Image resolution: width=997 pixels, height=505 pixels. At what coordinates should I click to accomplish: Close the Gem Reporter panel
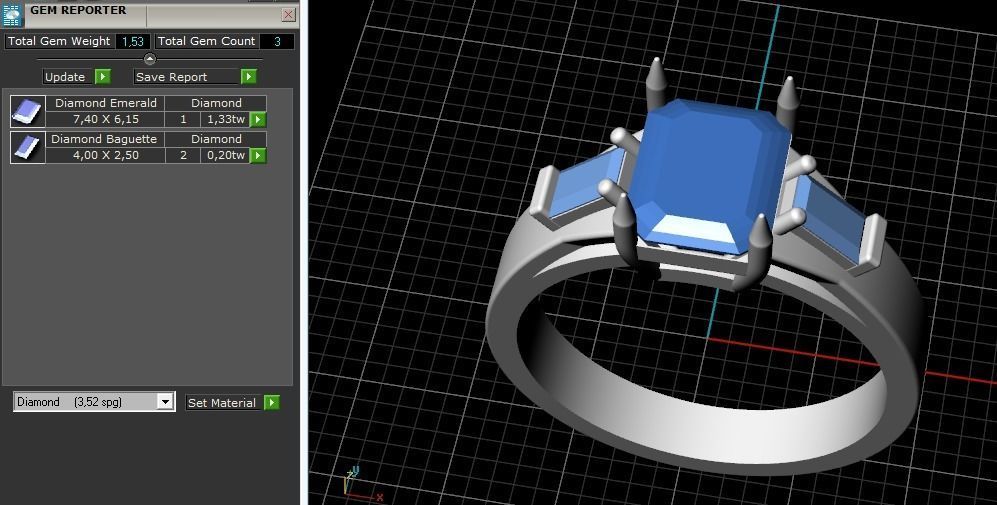(x=289, y=15)
